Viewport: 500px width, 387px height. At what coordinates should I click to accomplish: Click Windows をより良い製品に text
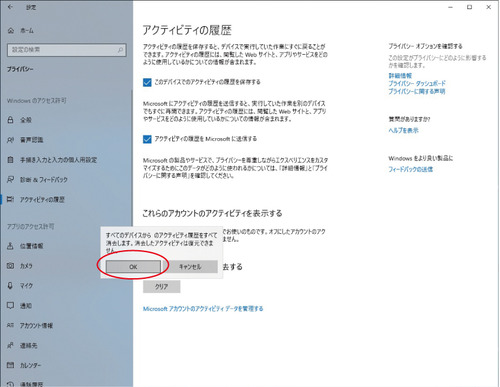pos(421,158)
